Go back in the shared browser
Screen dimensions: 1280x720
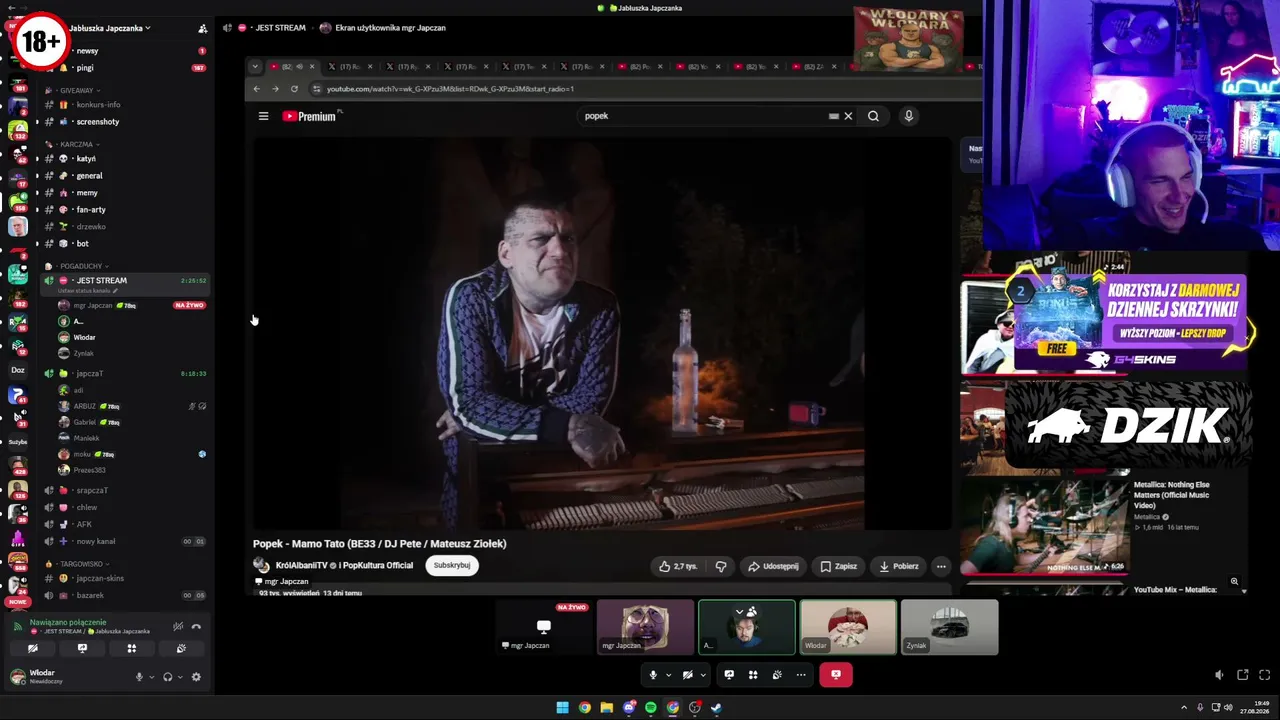pos(256,89)
